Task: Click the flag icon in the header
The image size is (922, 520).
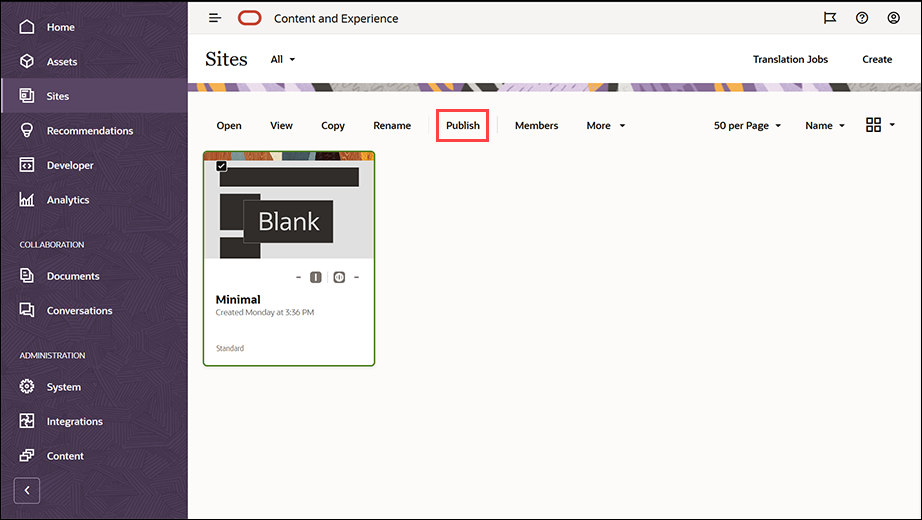Action: tap(830, 18)
